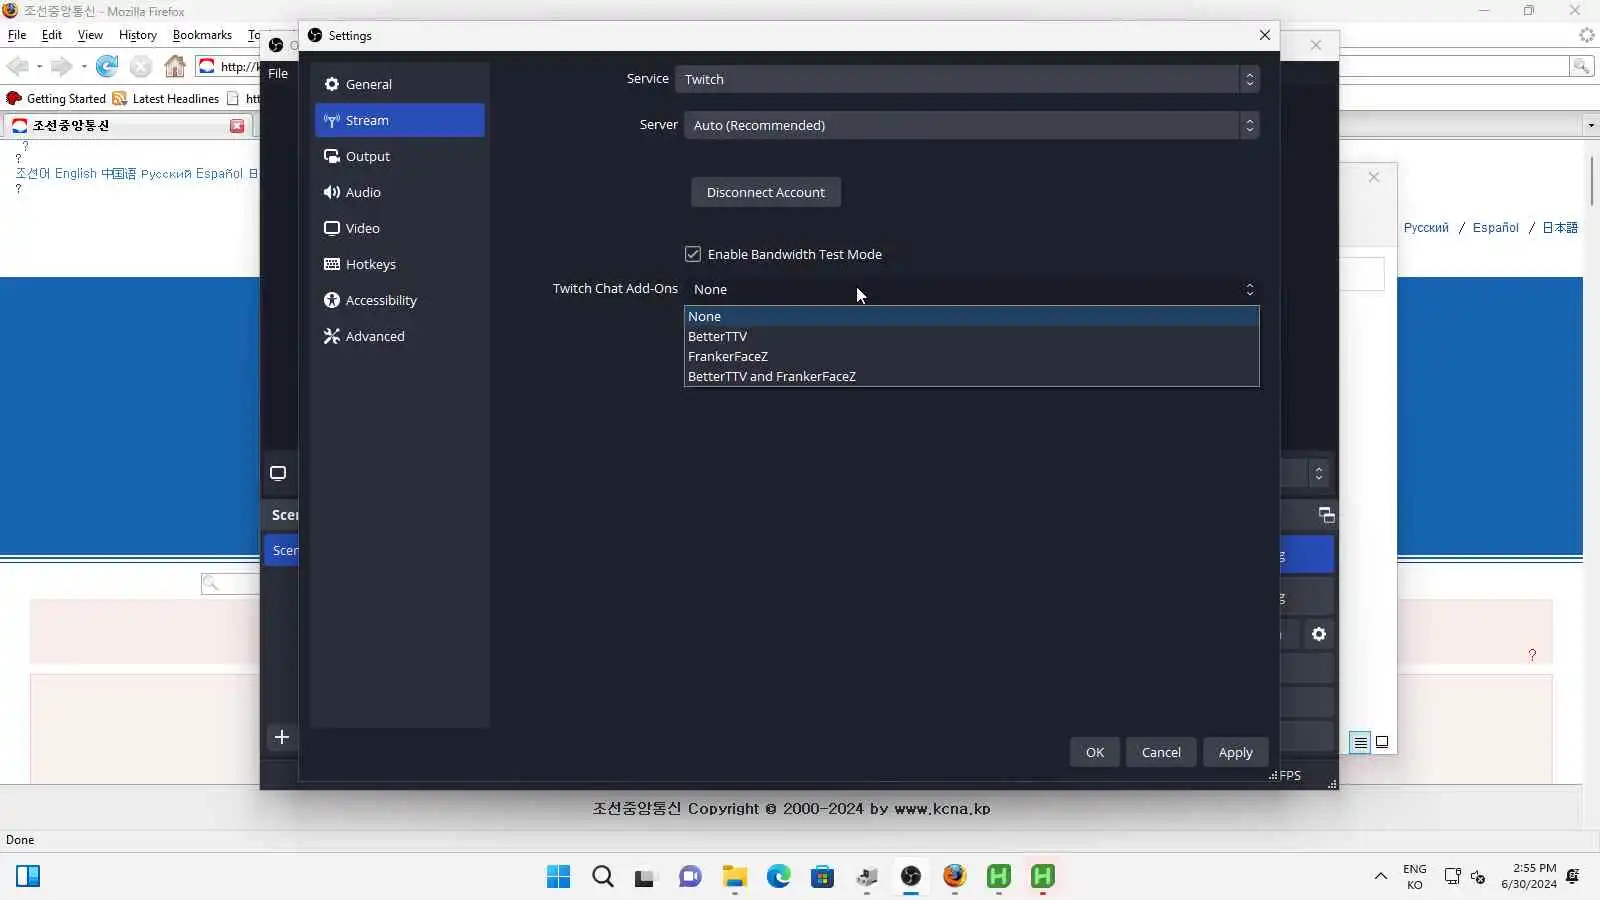Viewport: 1600px width, 900px height.
Task: Click the gear icon in OBS controls dock
Action: (1319, 634)
